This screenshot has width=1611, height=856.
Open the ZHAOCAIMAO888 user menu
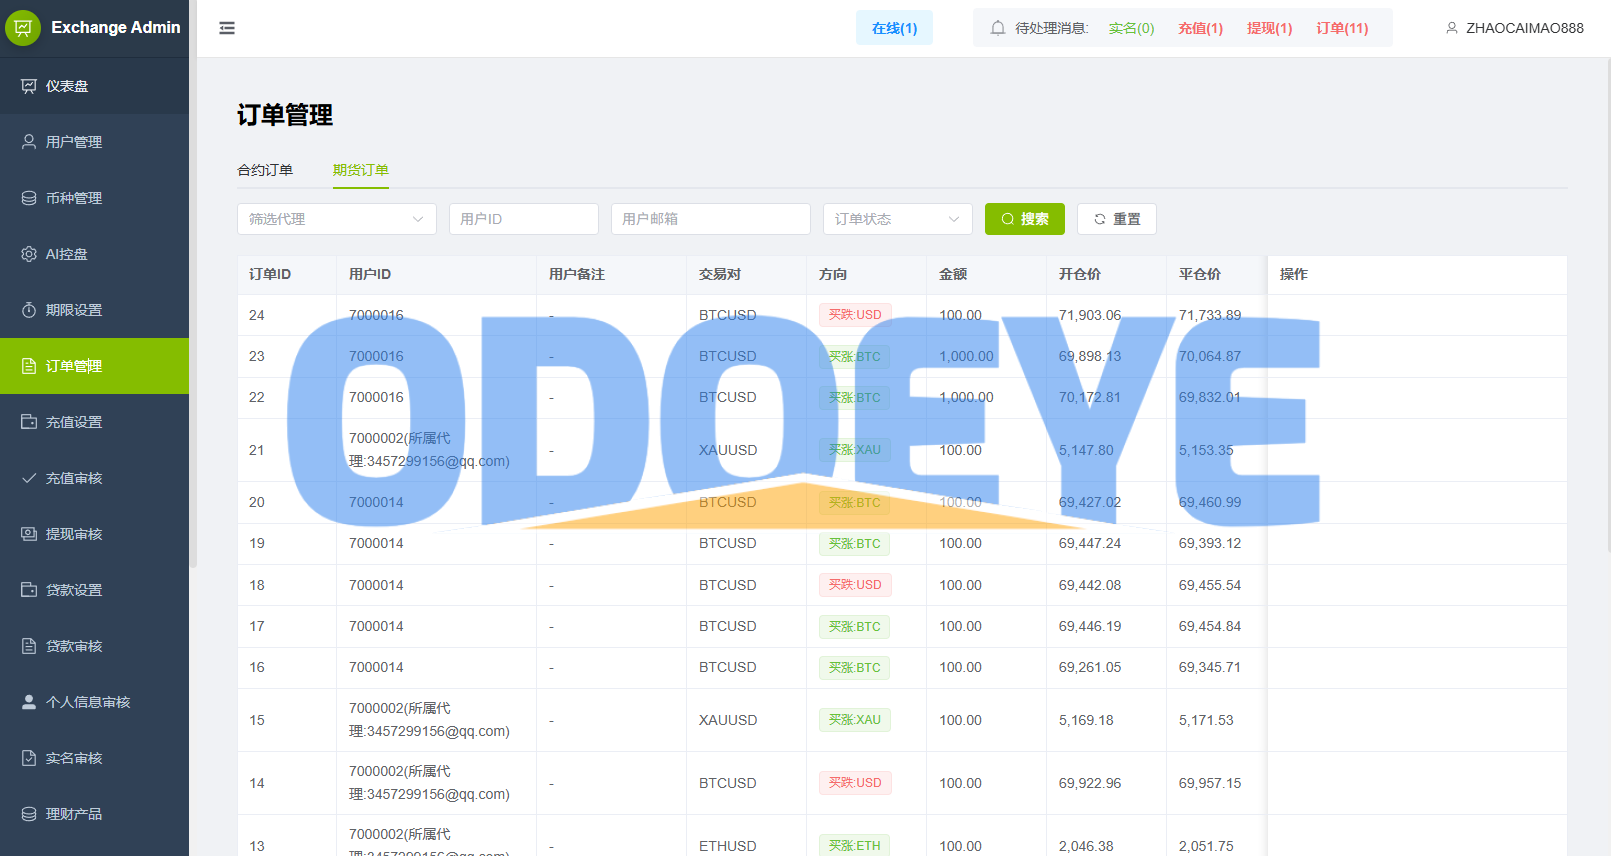(x=1514, y=28)
